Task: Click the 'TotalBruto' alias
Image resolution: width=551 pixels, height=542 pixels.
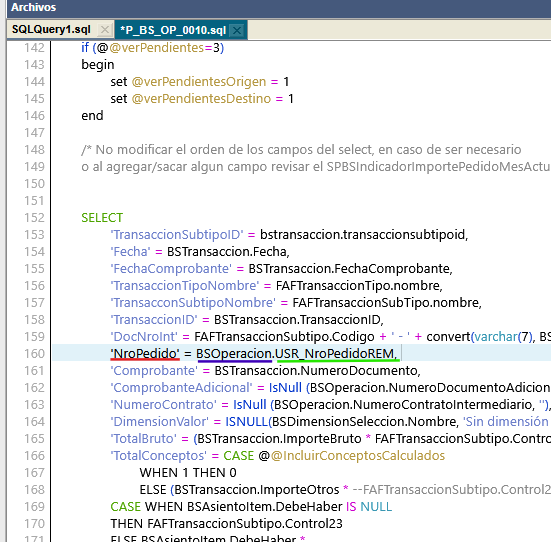Action: tap(143, 439)
